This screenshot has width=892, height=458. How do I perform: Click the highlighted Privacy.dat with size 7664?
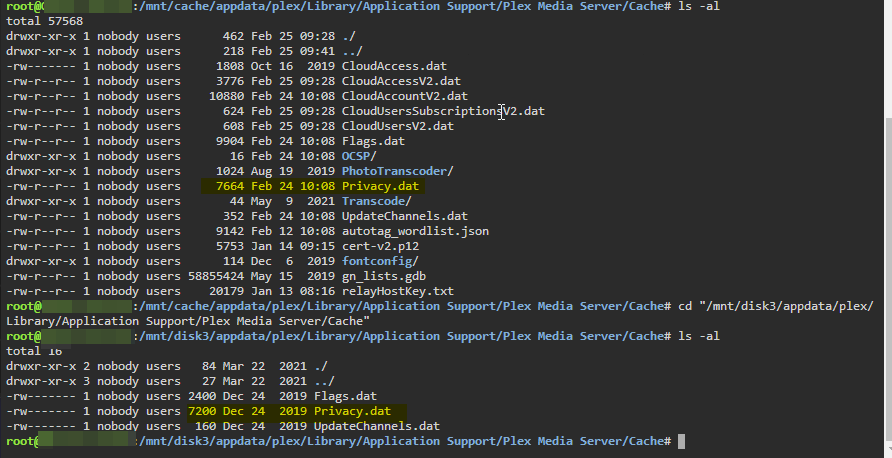tap(380, 186)
